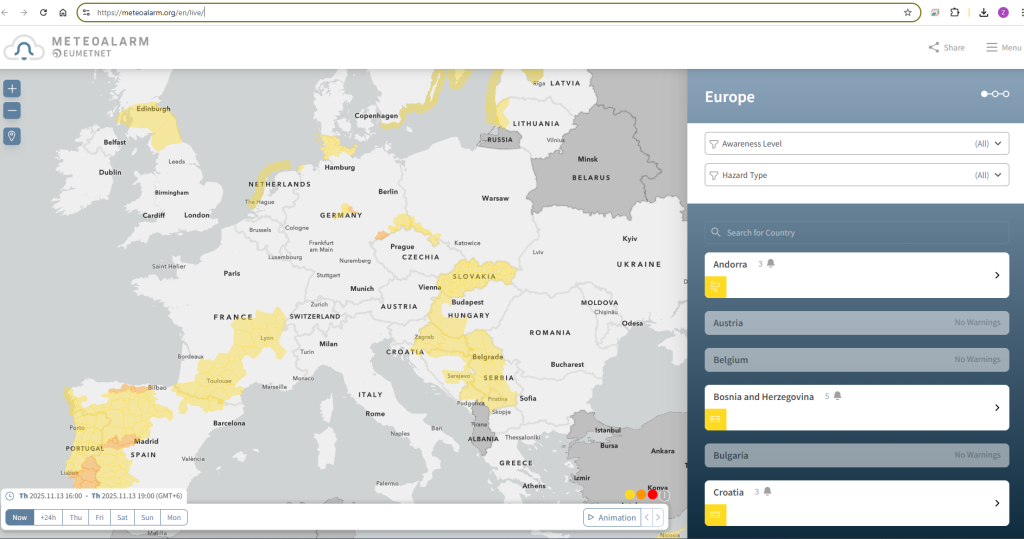Select the Now time period
This screenshot has width=1024, height=539.
[20, 517]
